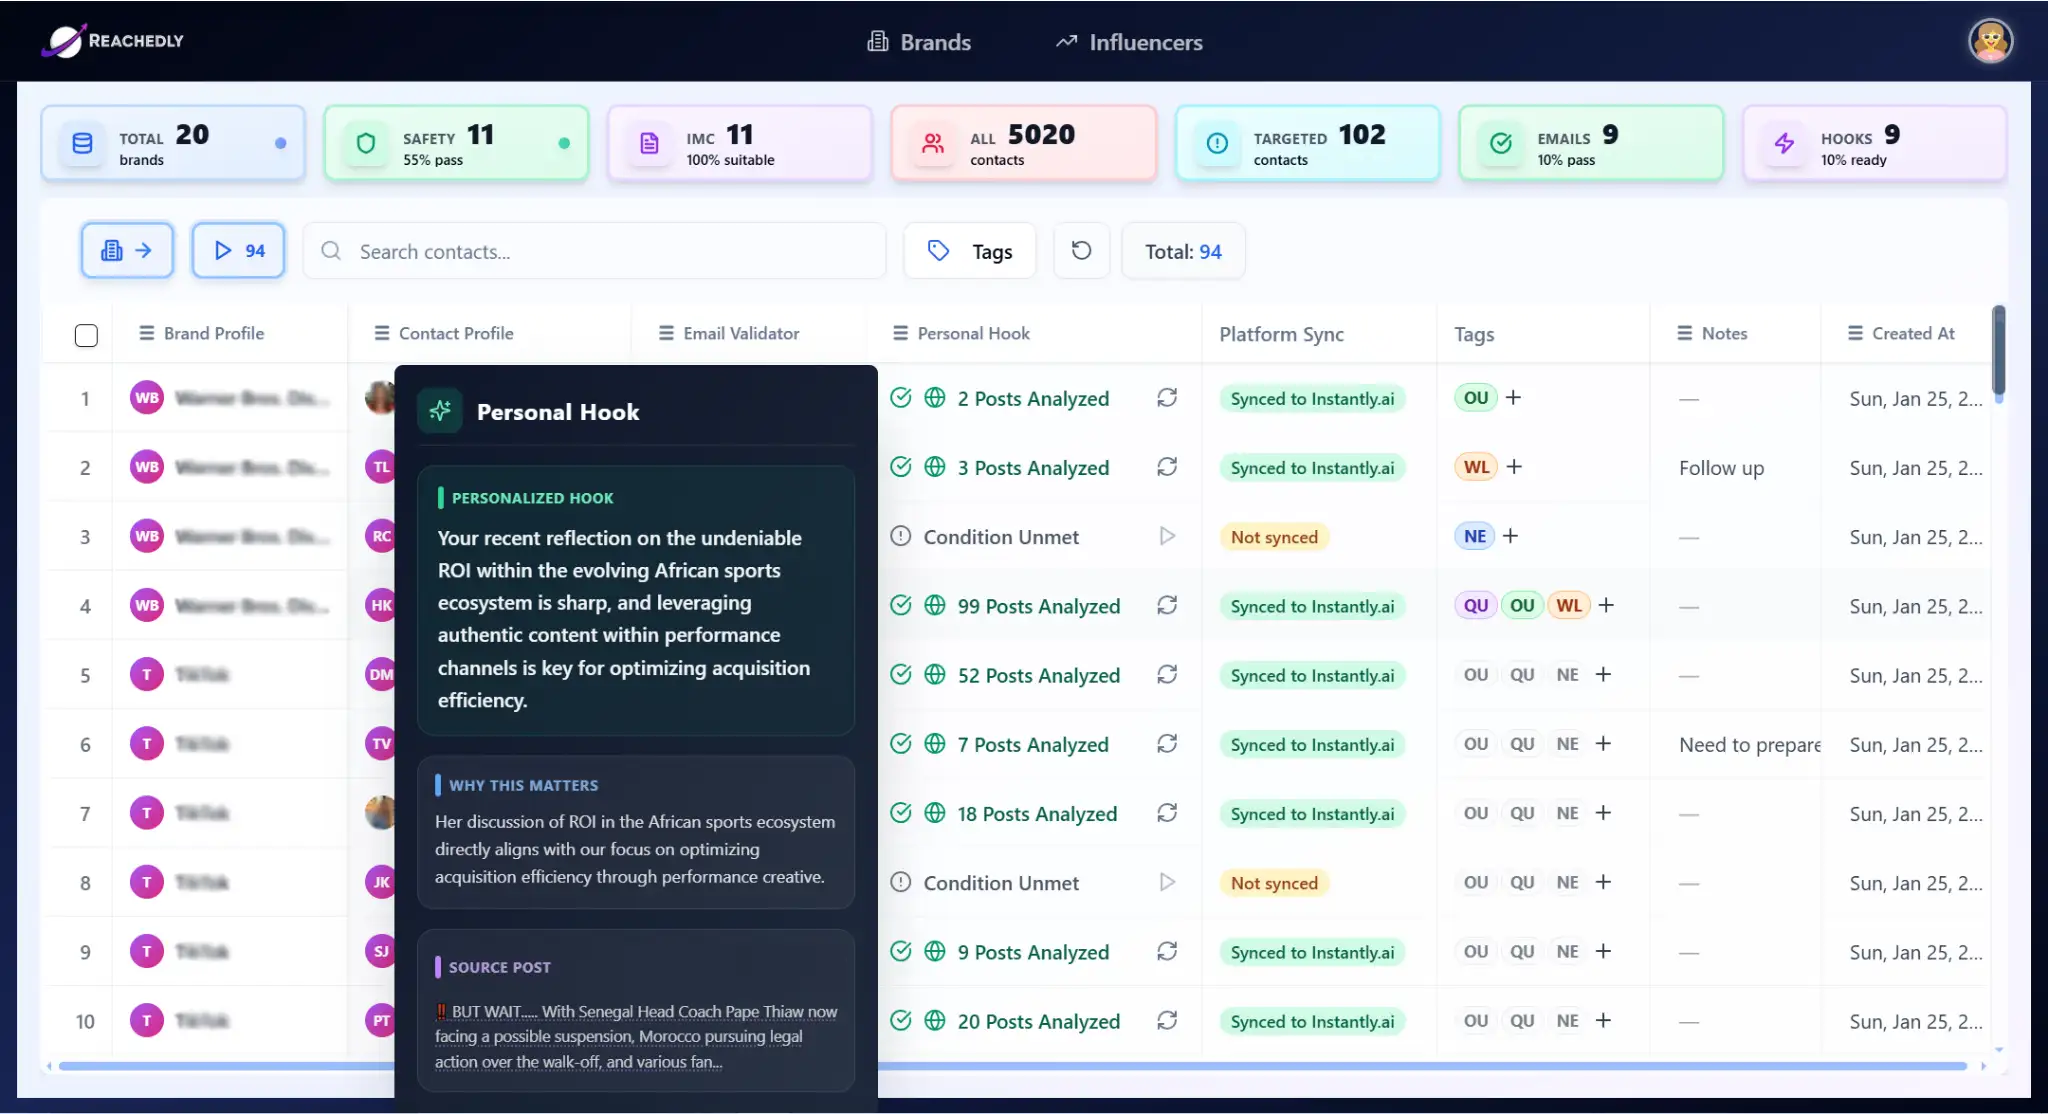Open the Personal Hook column menu
The width and height of the screenshot is (2048, 1114).
(x=901, y=333)
